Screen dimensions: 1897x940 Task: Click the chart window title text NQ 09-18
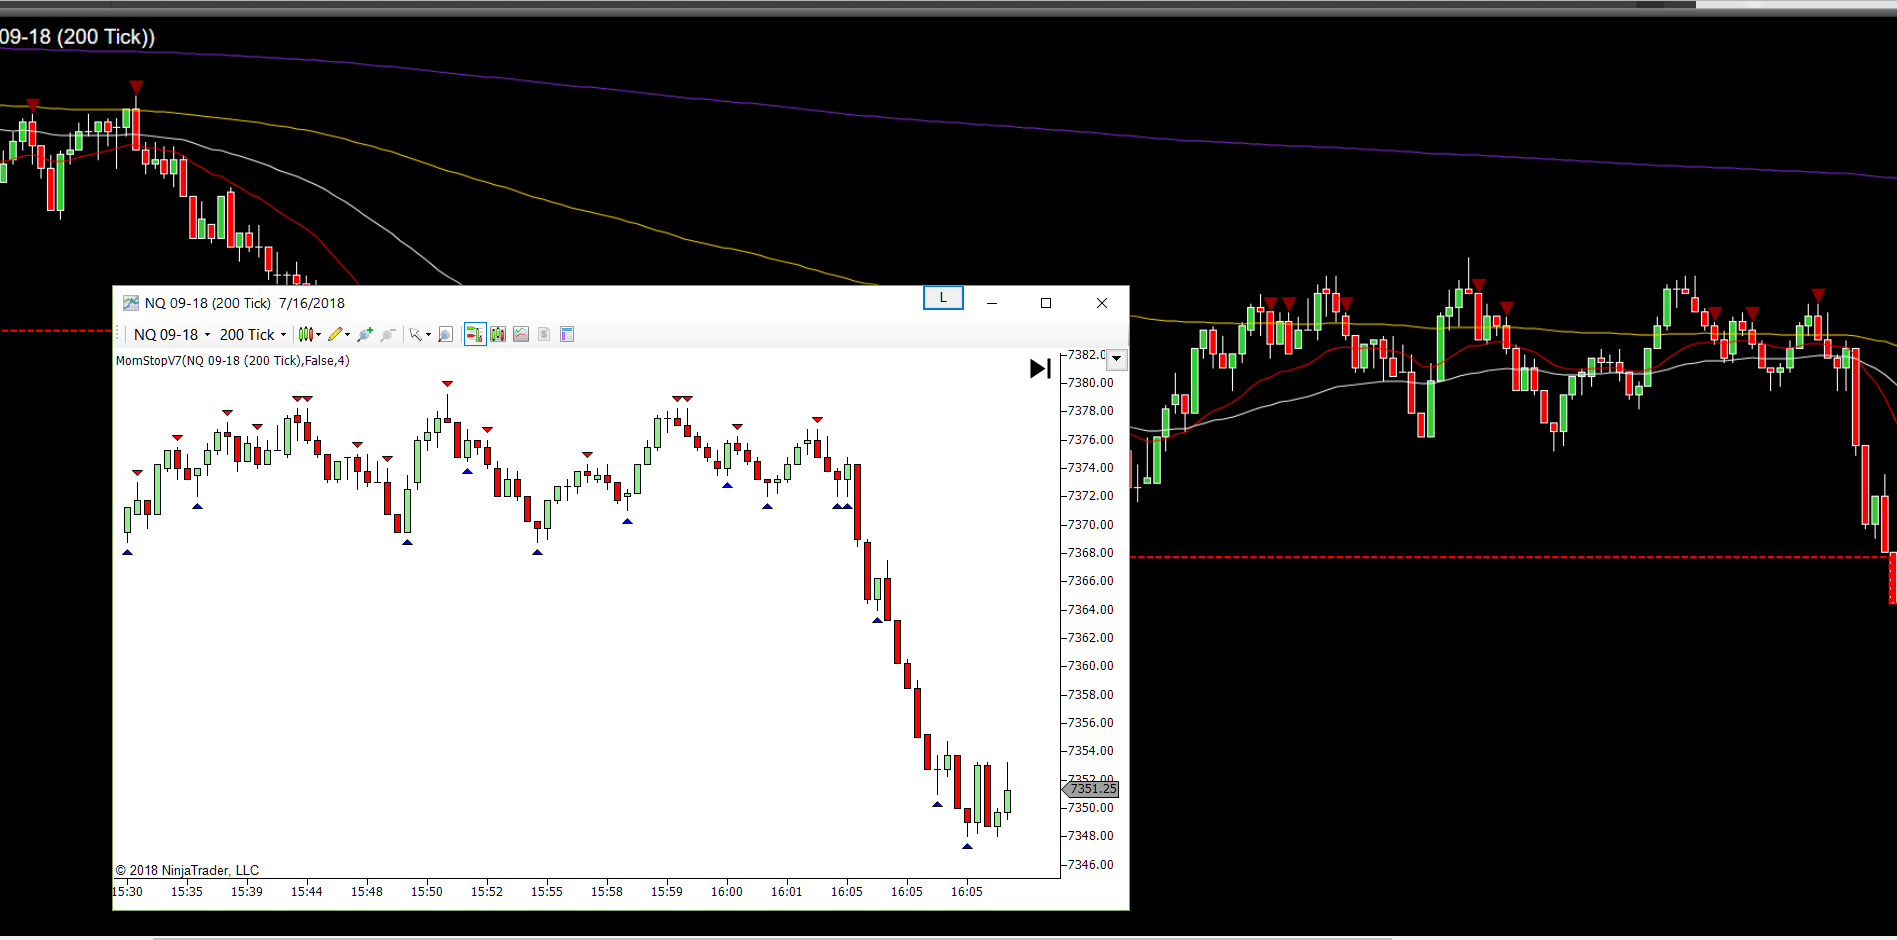click(245, 303)
